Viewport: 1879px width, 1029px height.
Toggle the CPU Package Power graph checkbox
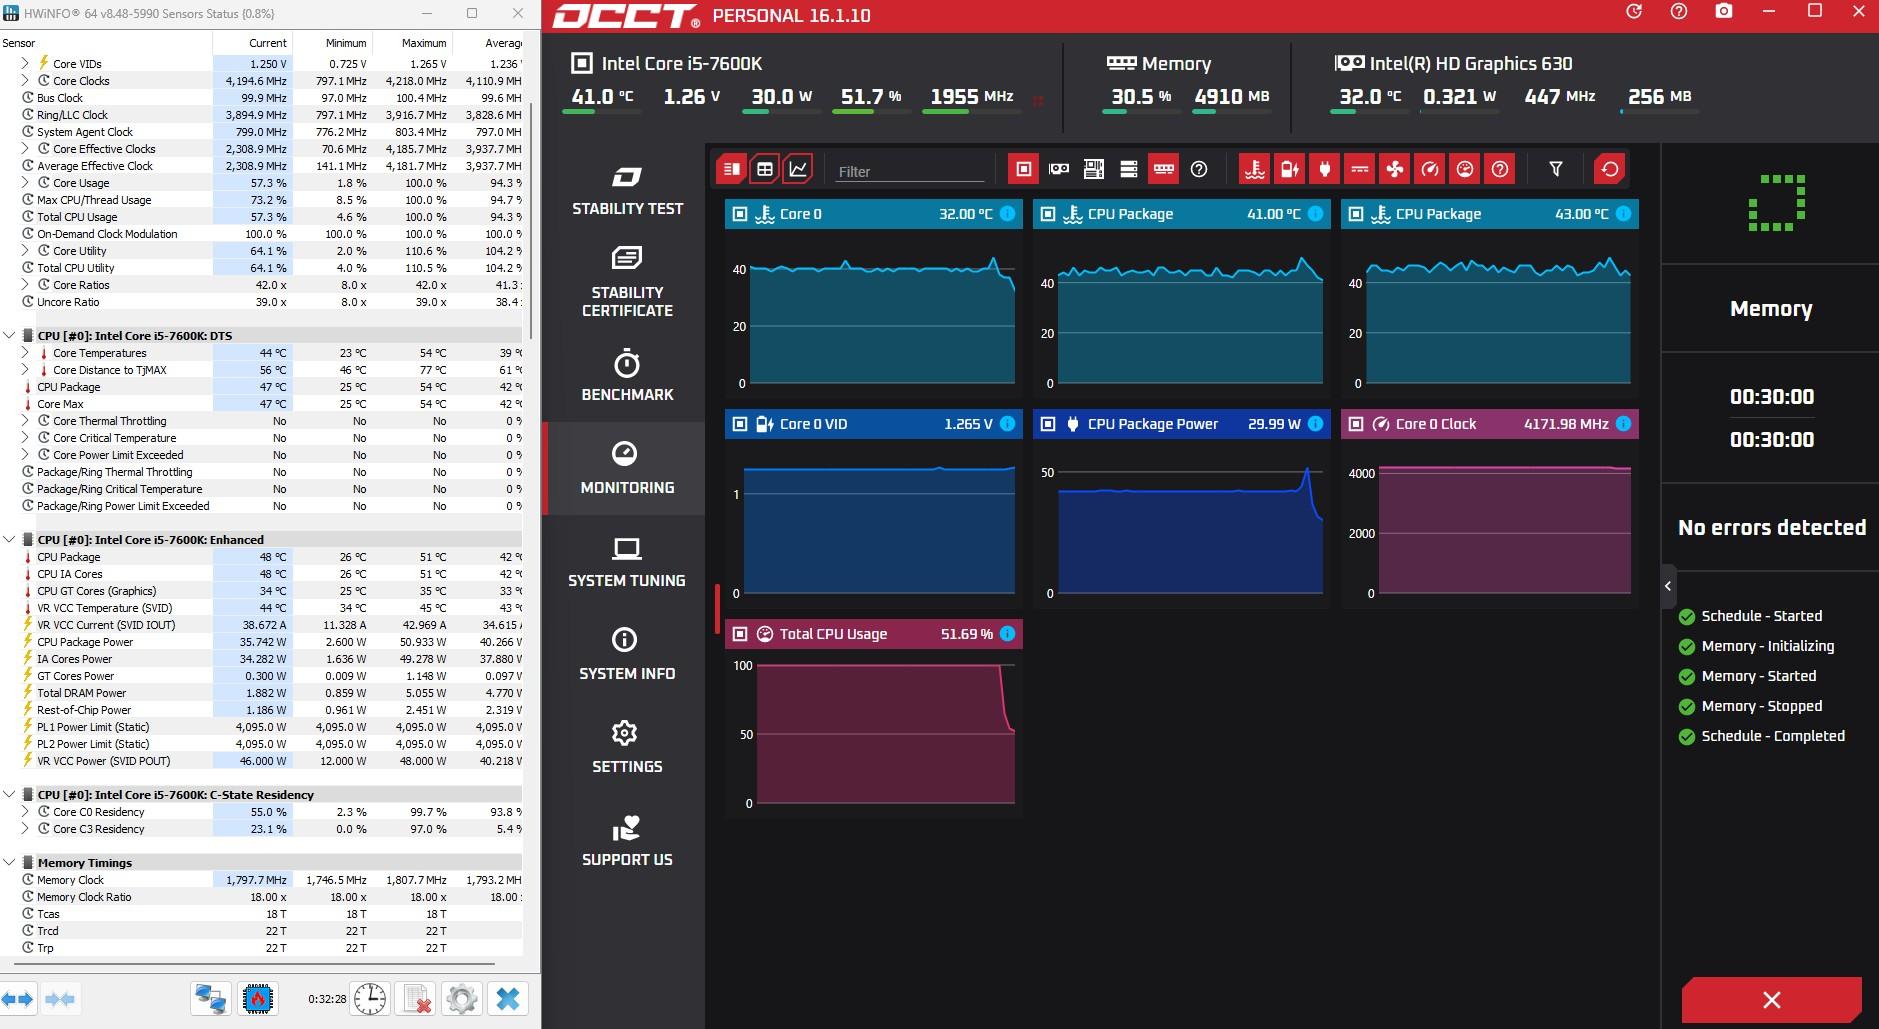point(1048,424)
